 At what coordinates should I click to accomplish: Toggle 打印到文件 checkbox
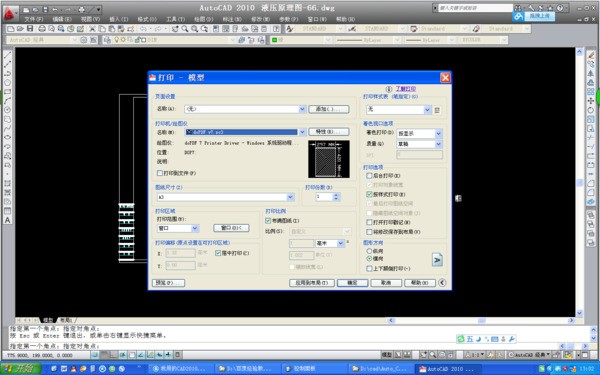[160, 173]
